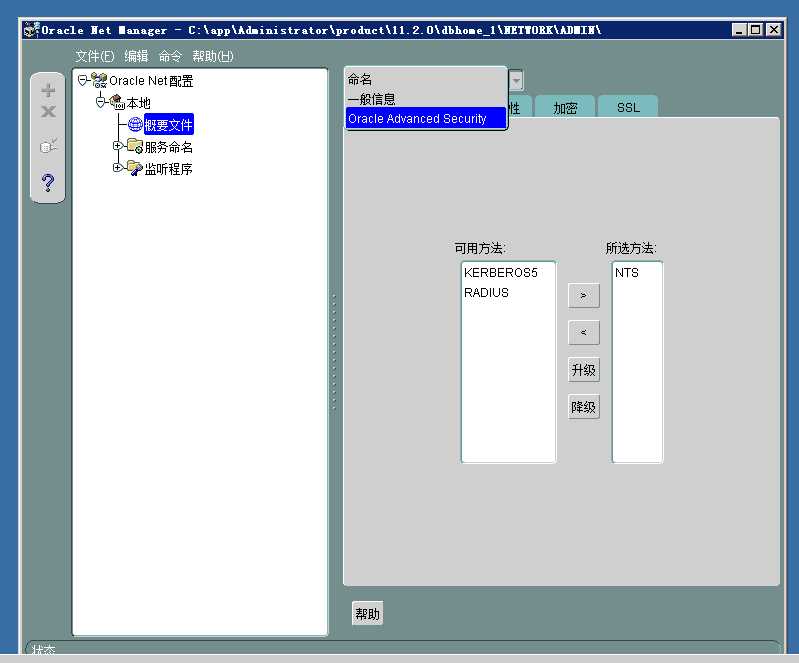Open the 命令 menu

170,56
